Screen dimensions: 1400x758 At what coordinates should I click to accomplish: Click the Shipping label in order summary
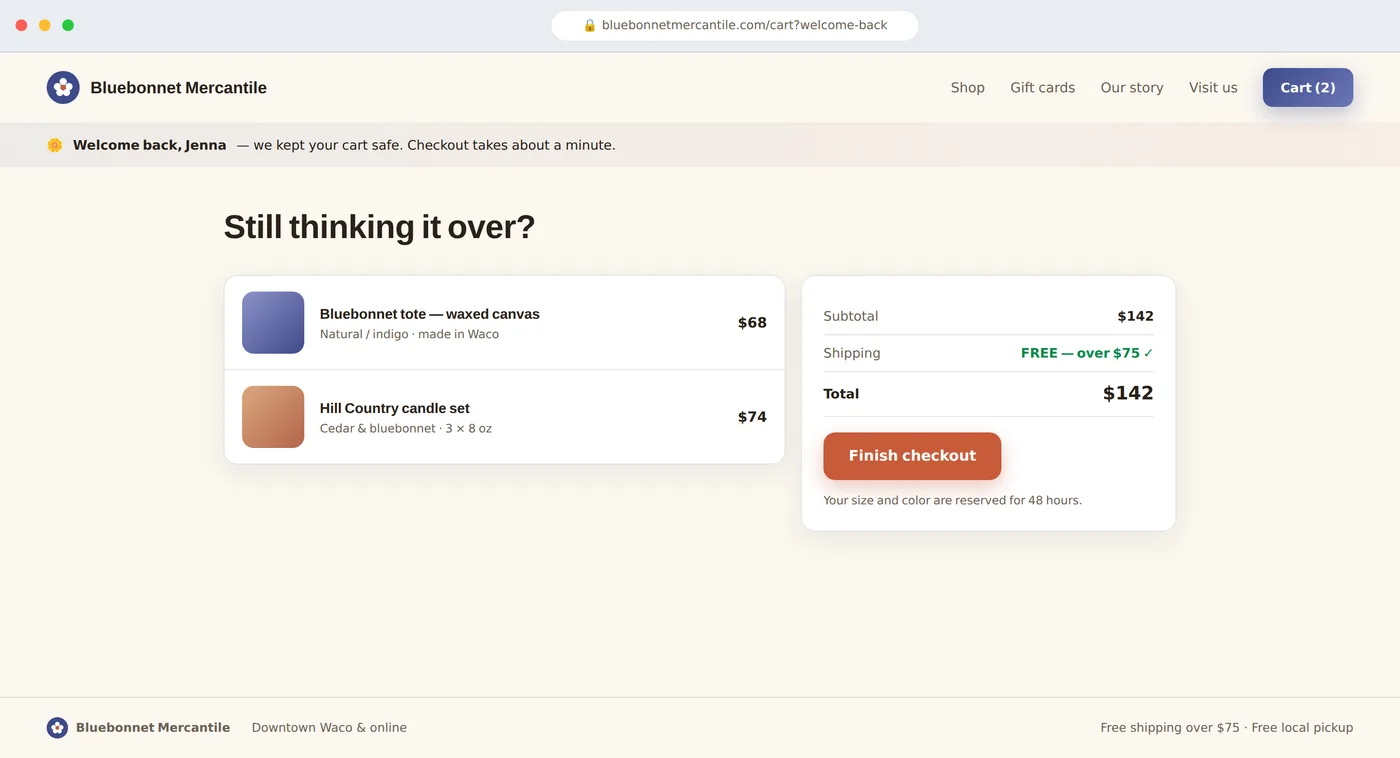click(852, 353)
